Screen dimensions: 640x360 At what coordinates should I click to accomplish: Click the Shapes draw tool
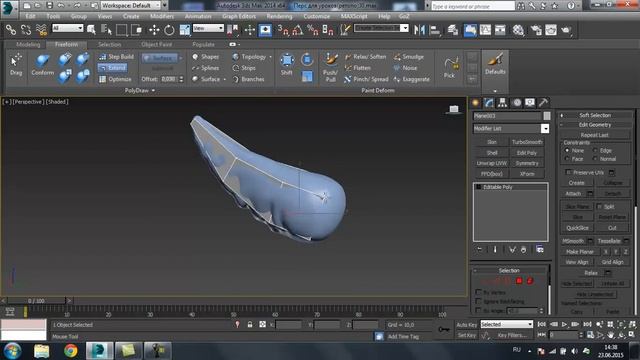tap(206, 57)
